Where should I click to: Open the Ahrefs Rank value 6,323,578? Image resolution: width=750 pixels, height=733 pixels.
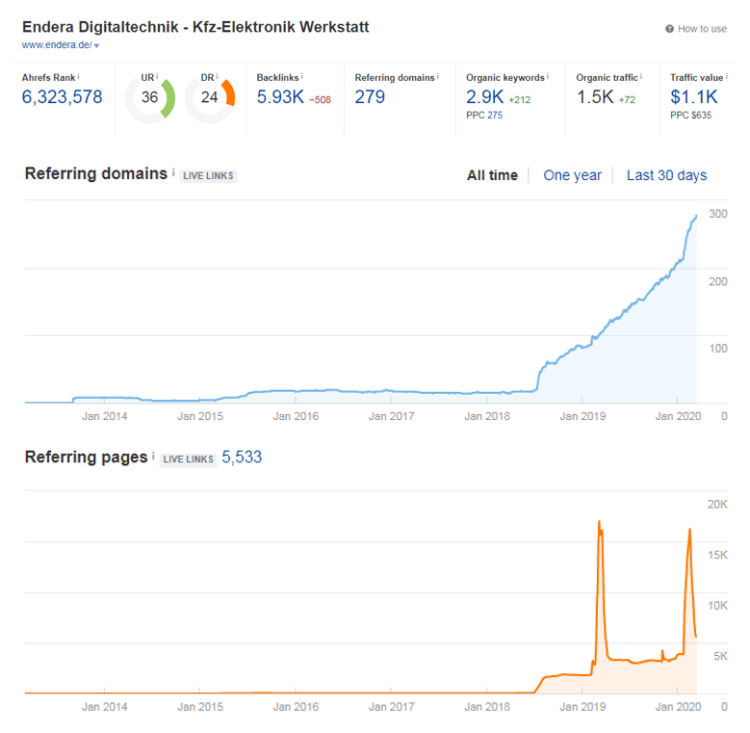coord(62,97)
